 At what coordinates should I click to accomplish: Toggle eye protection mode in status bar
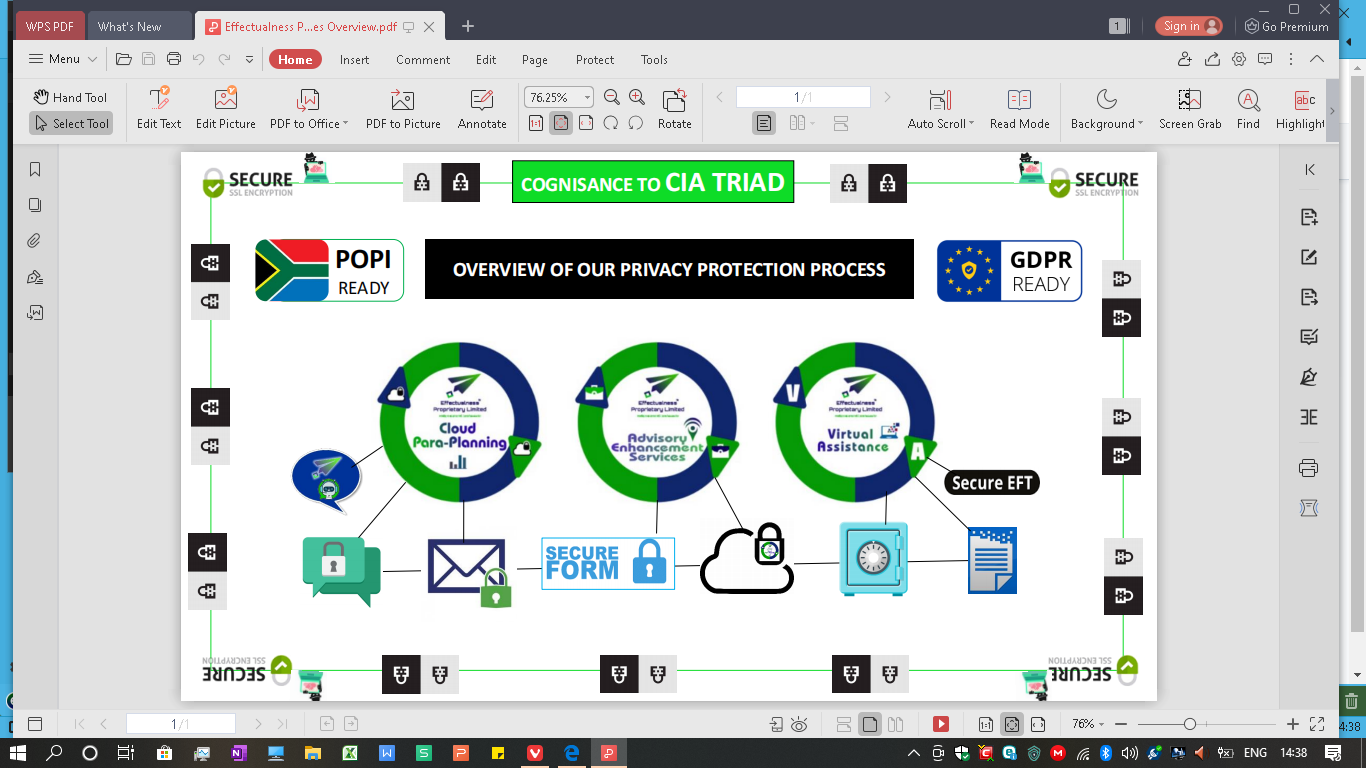tap(799, 724)
